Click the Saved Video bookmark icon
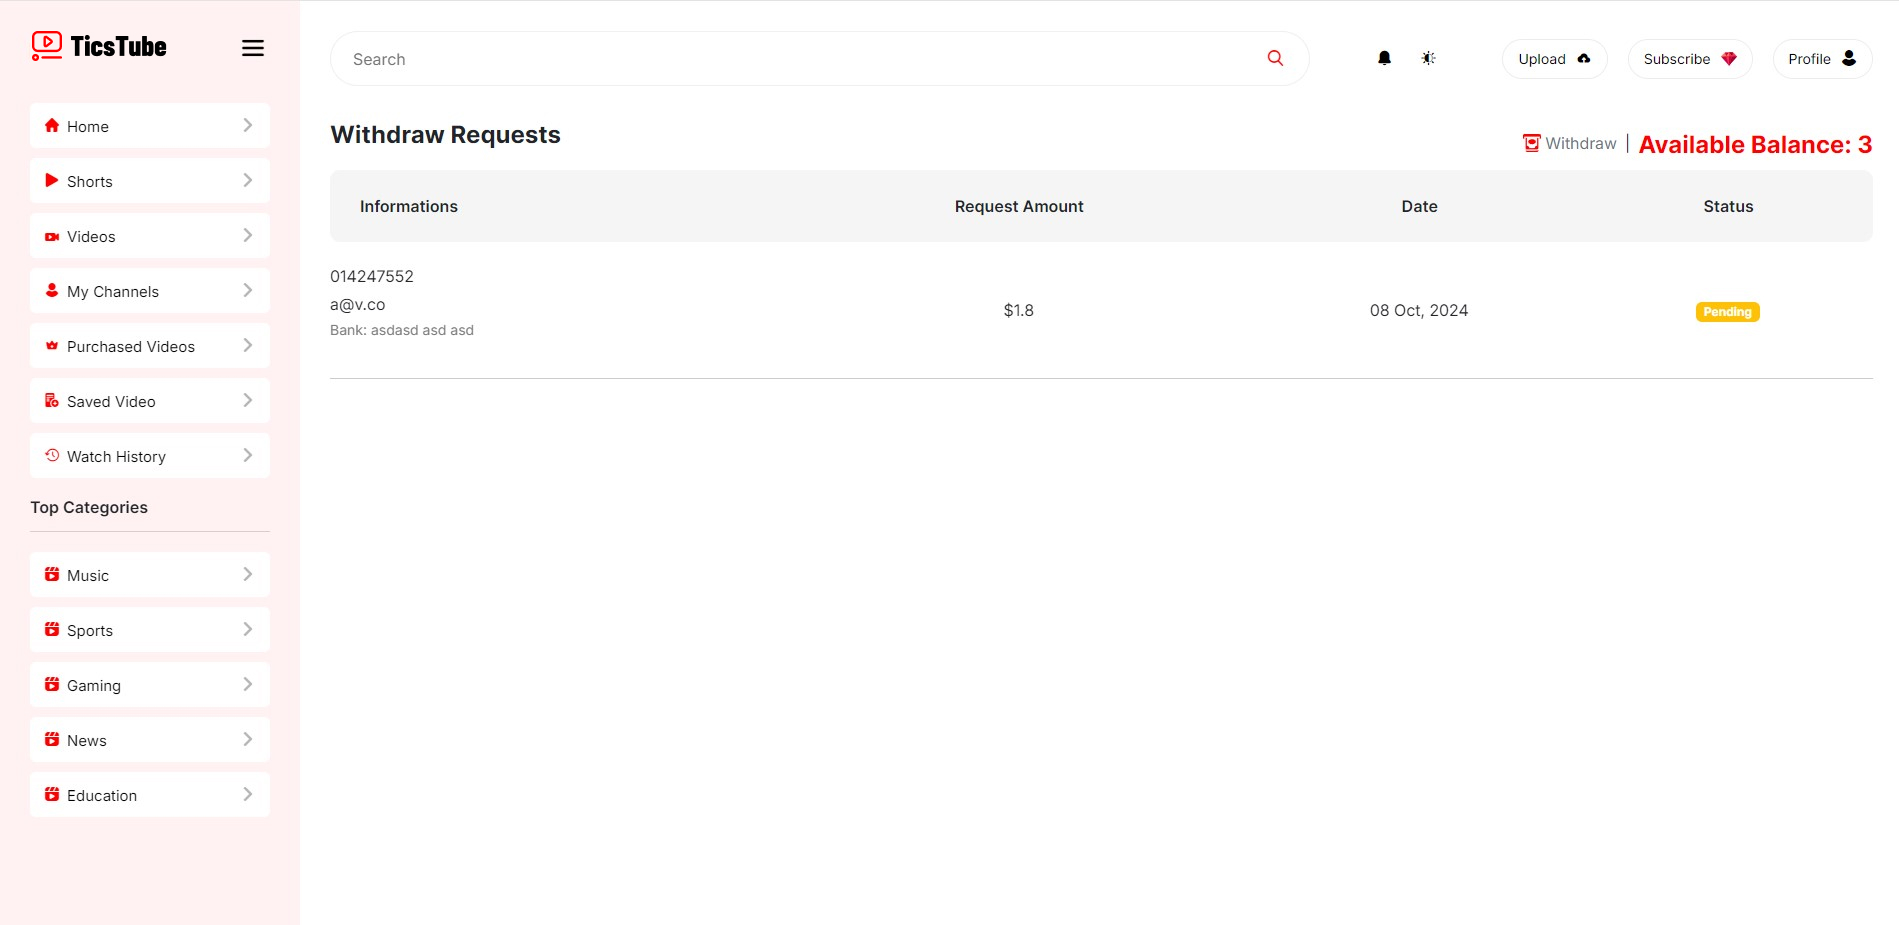The width and height of the screenshot is (1899, 925). tap(52, 401)
